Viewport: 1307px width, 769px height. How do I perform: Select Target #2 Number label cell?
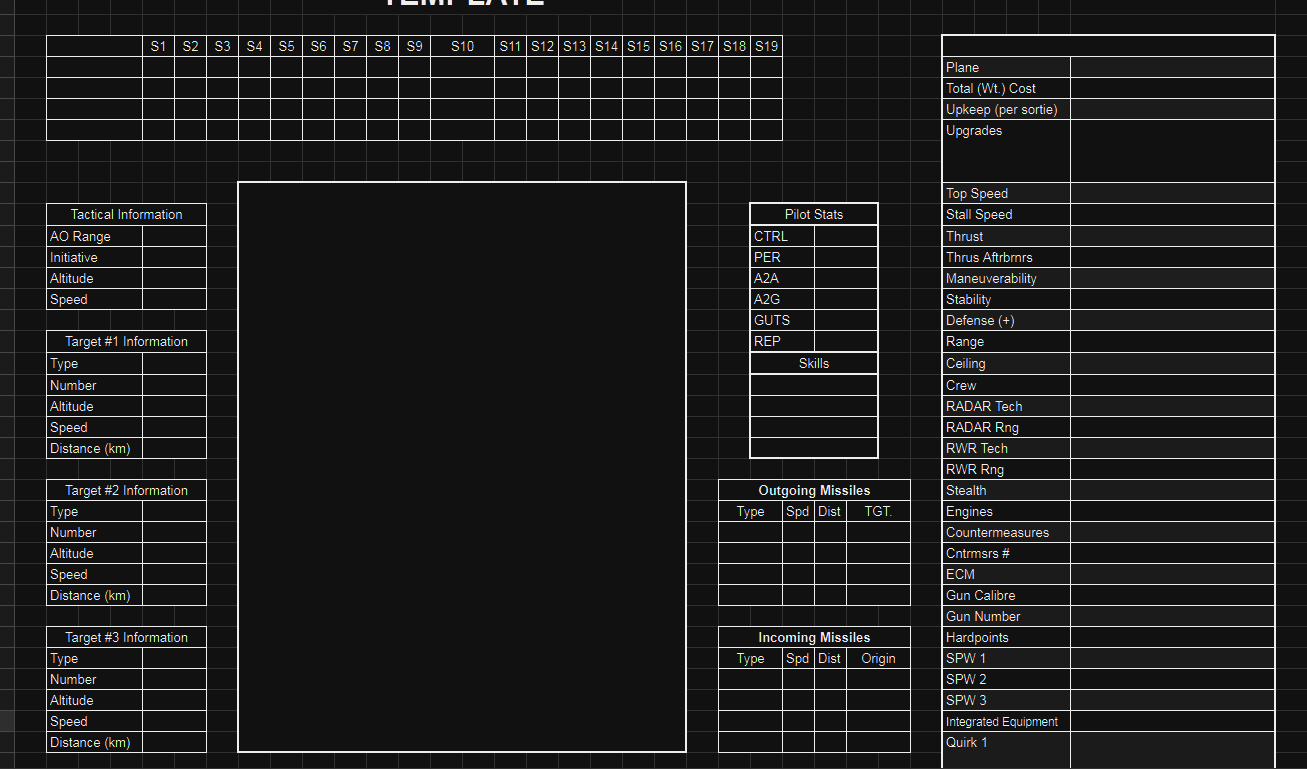coord(95,532)
